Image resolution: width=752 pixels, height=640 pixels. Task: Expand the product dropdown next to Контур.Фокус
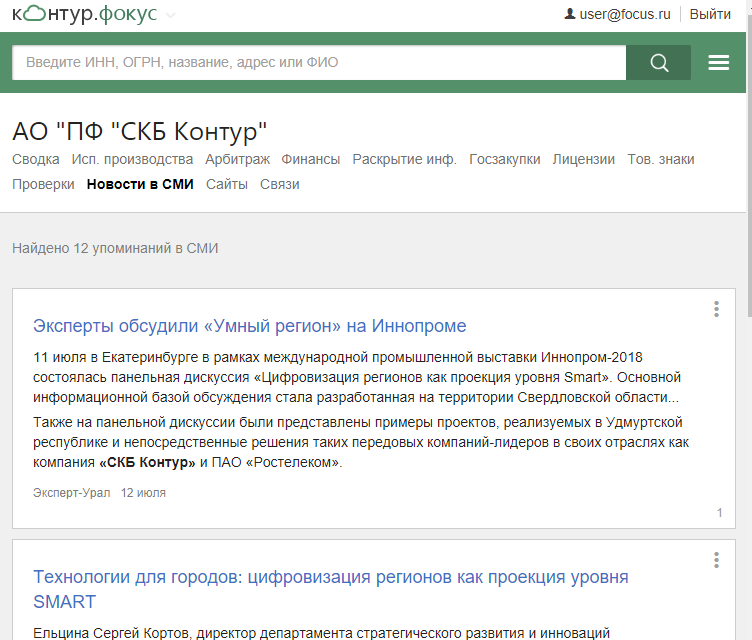click(x=170, y=16)
